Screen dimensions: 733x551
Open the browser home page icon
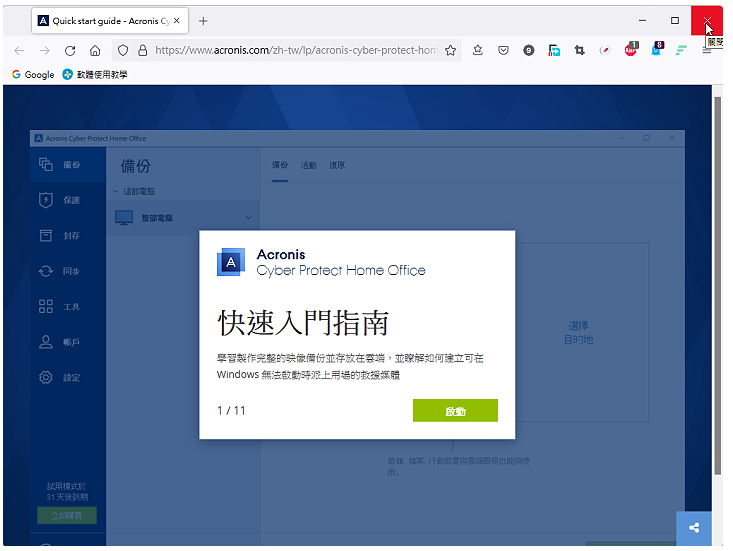coord(95,50)
